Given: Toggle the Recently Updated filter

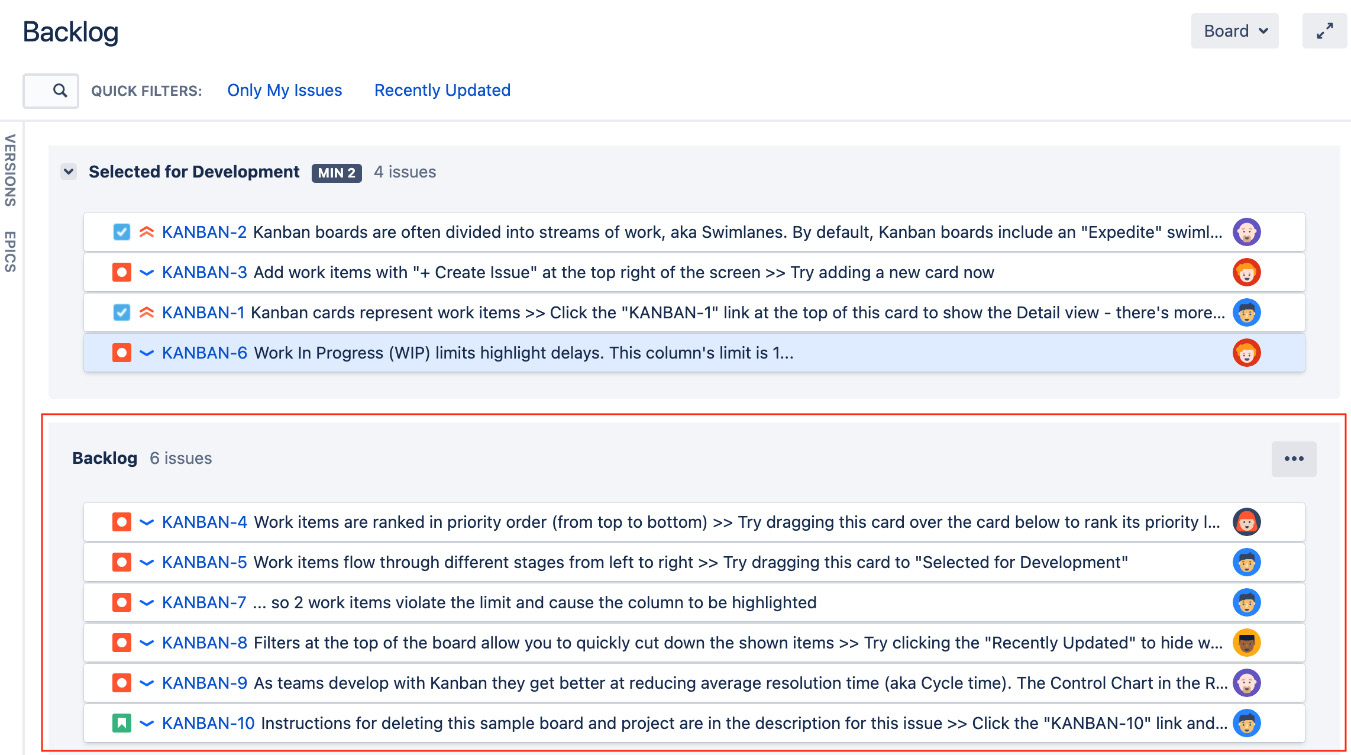Looking at the screenshot, I should pyautogui.click(x=442, y=90).
